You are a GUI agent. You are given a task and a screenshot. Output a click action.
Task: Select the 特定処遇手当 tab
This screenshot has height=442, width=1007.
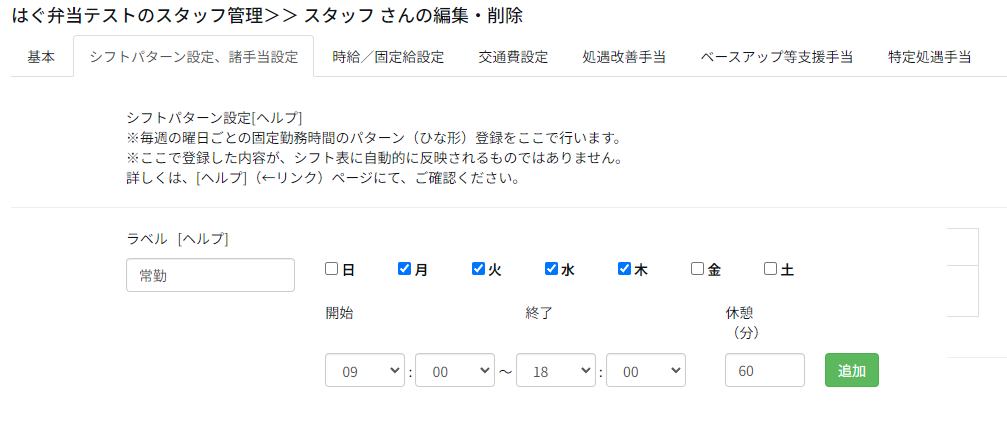click(x=929, y=57)
